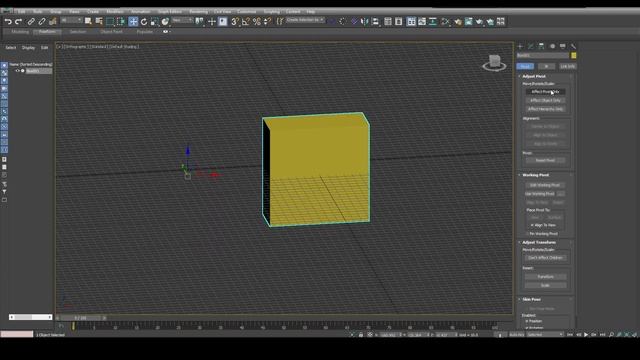Click the Don't Affect Children button
640x360 pixels.
click(x=545, y=258)
